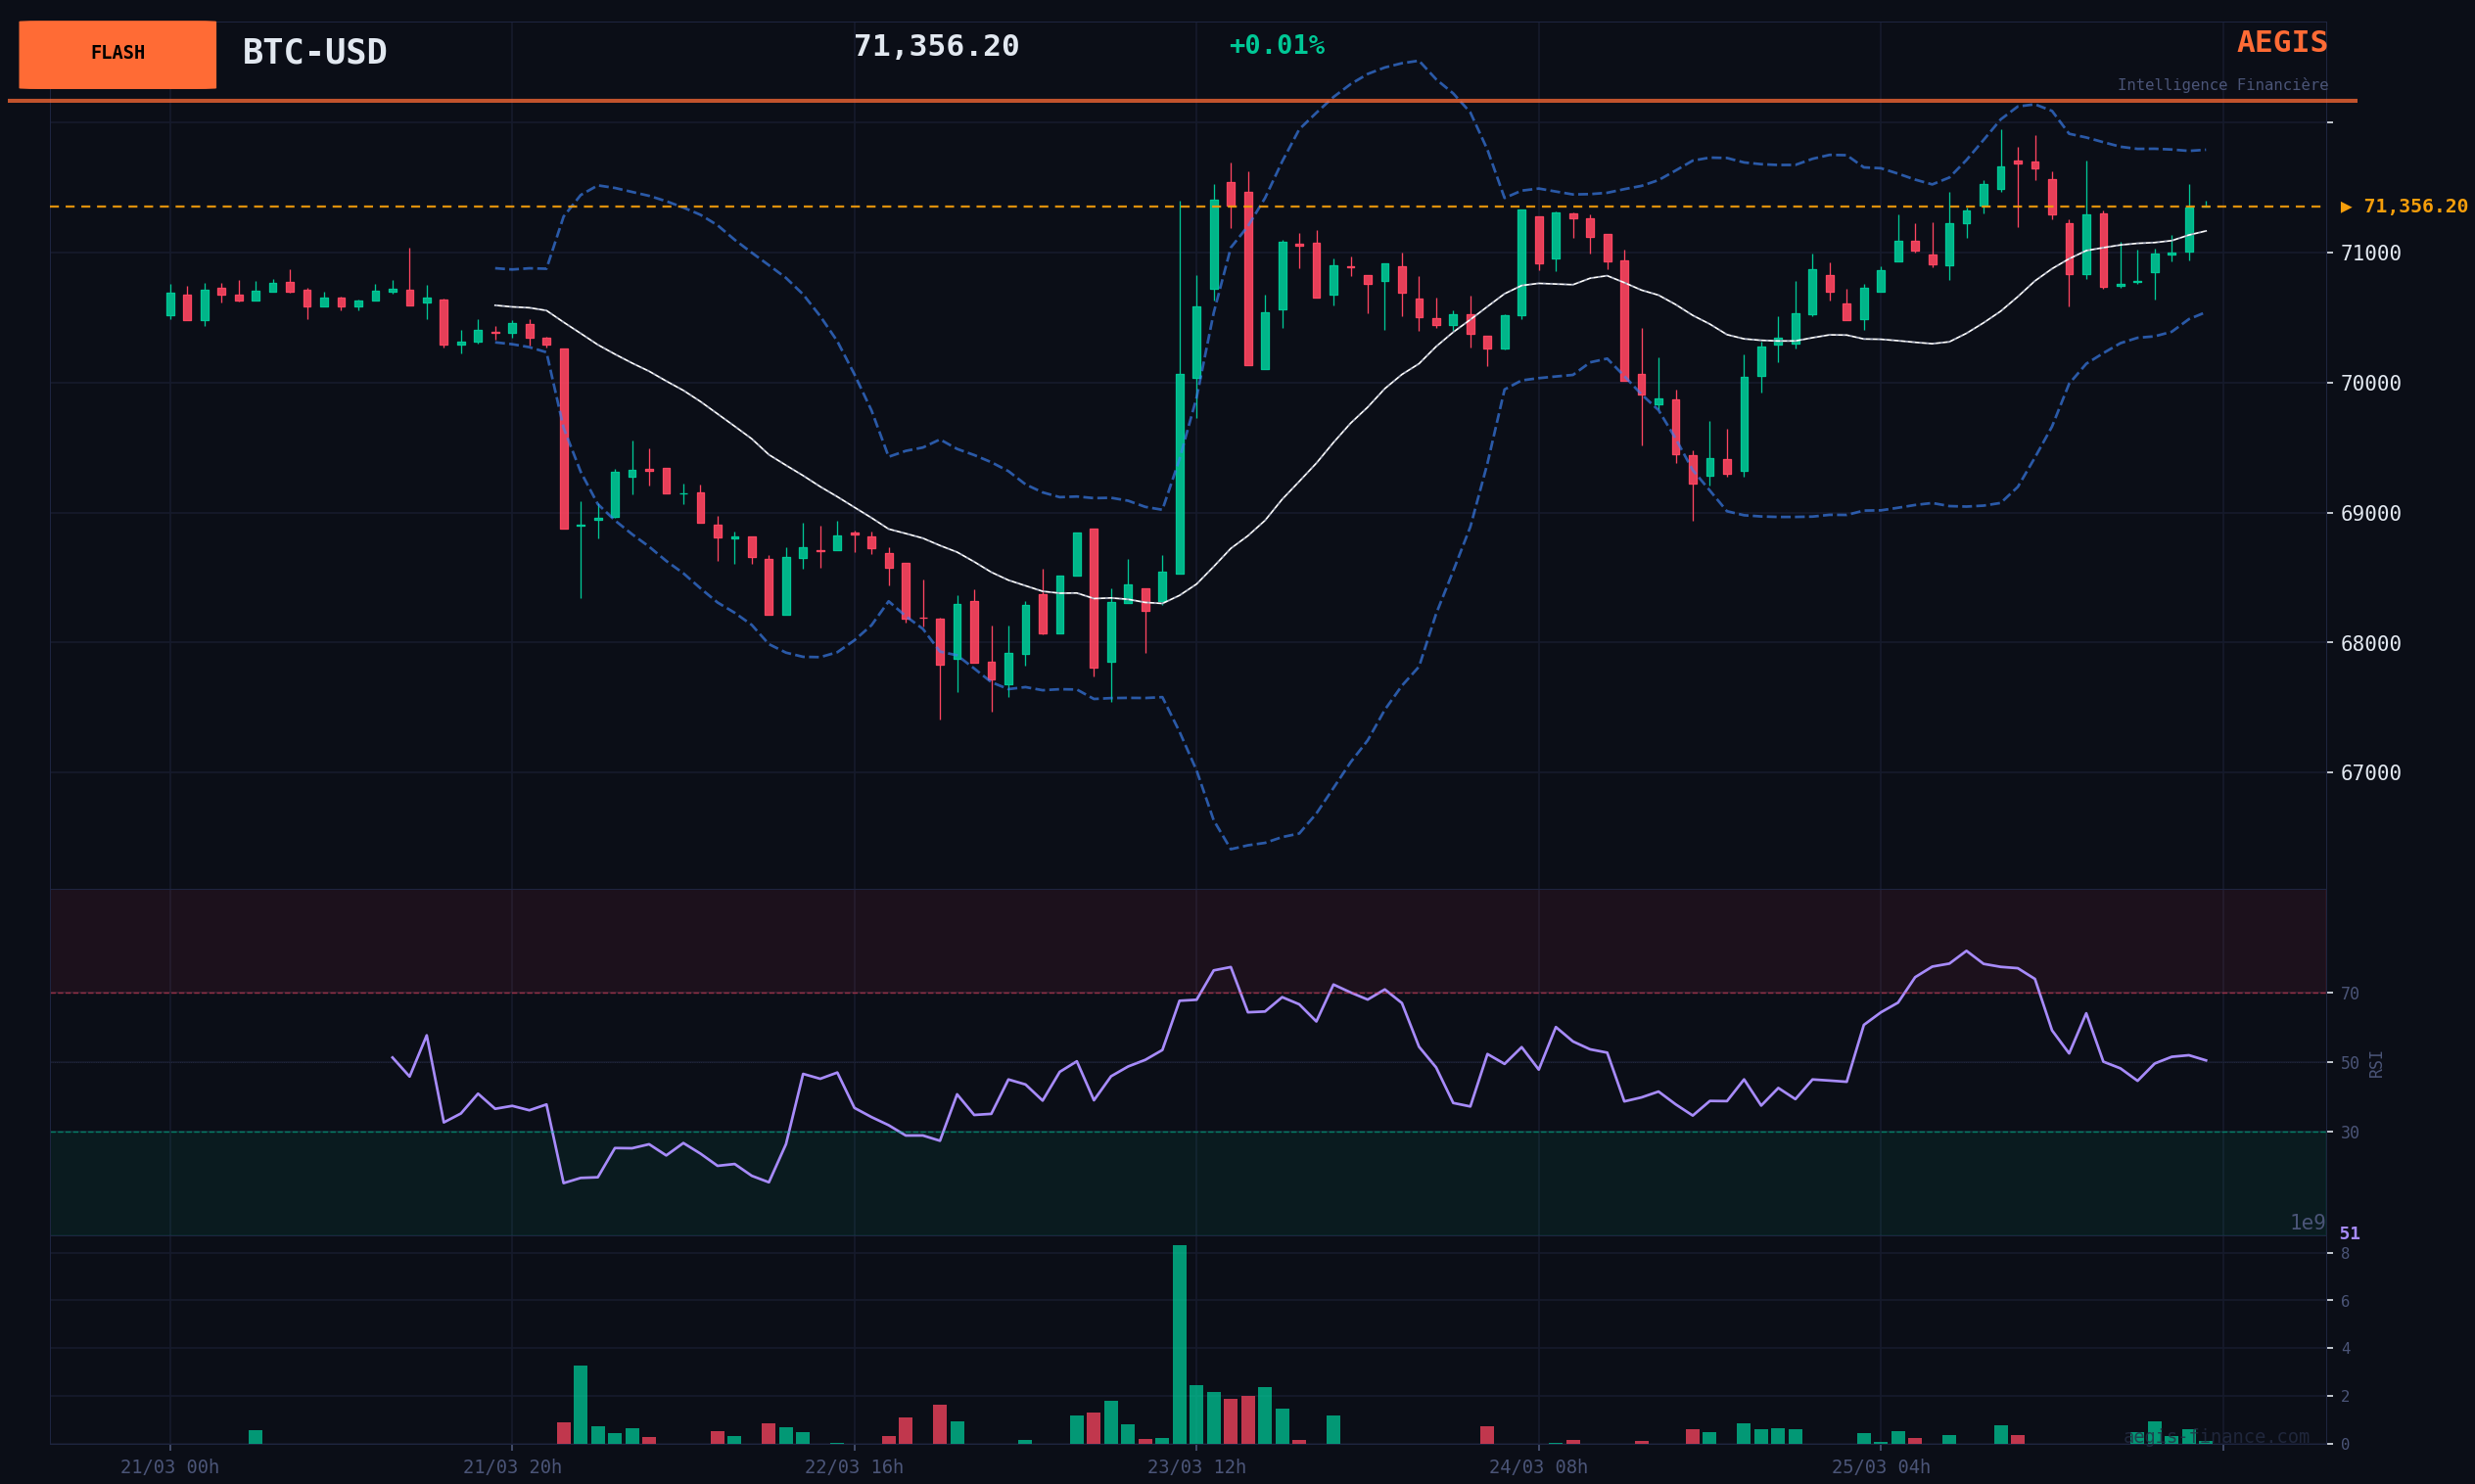Click the 67000 price axis label
The image size is (2475, 1484).
tap(2370, 773)
